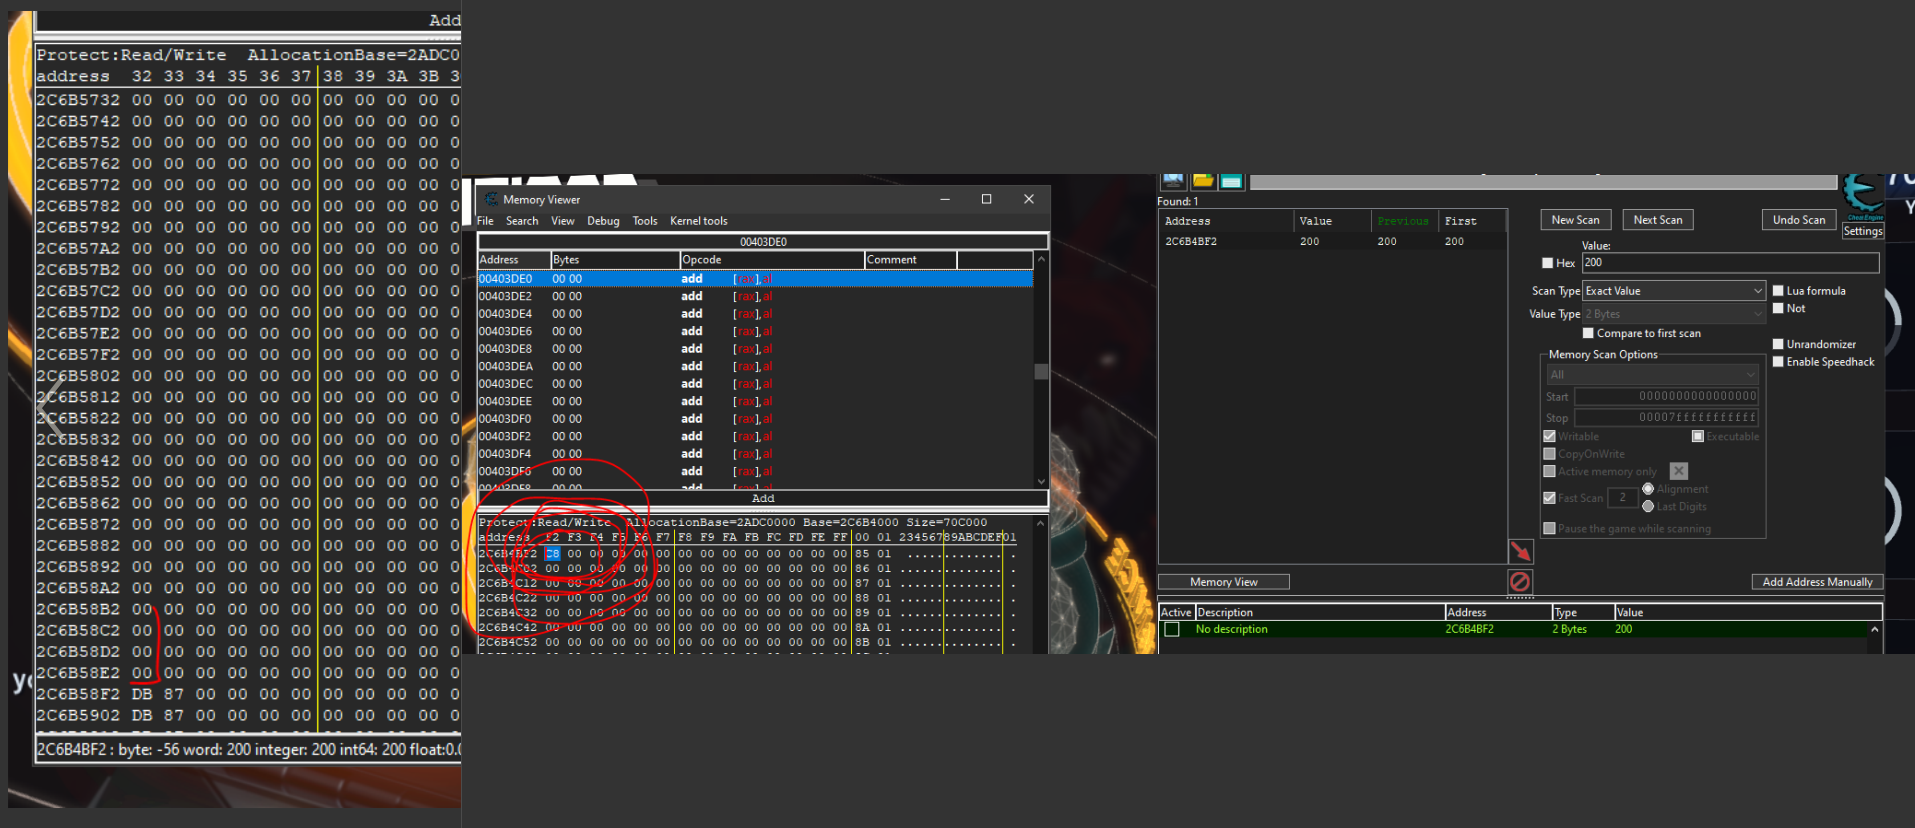Check the Active box for No description
Screen dimensions: 1915x828
pos(1172,629)
